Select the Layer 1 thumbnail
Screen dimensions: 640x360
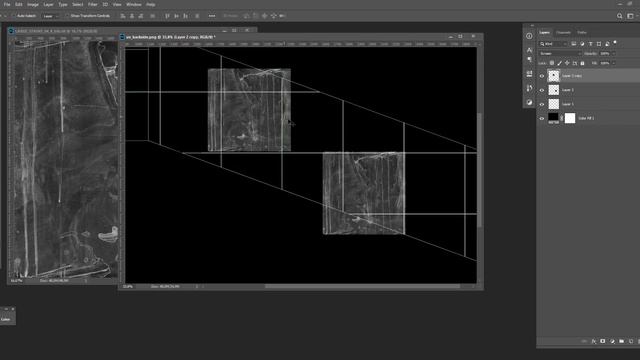pyautogui.click(x=553, y=104)
